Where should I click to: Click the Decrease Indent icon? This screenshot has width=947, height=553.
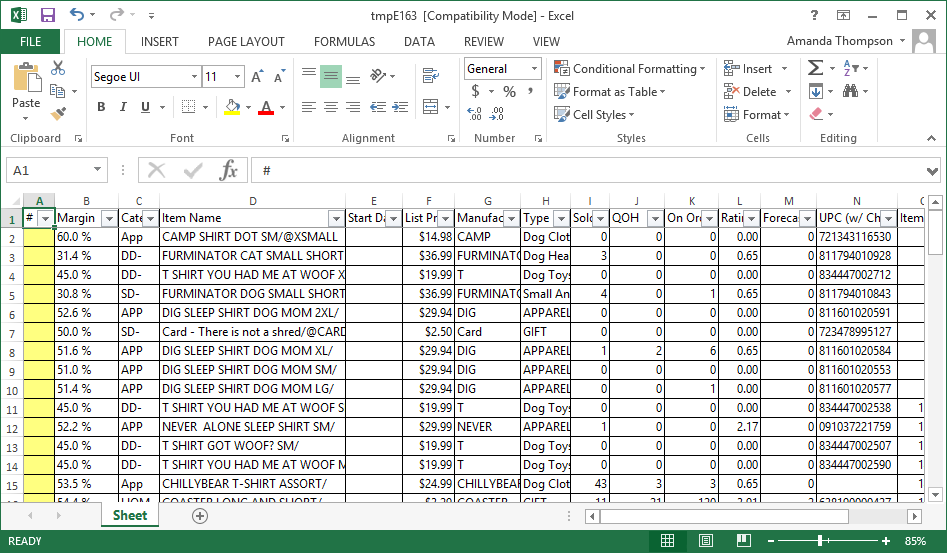[x=378, y=107]
